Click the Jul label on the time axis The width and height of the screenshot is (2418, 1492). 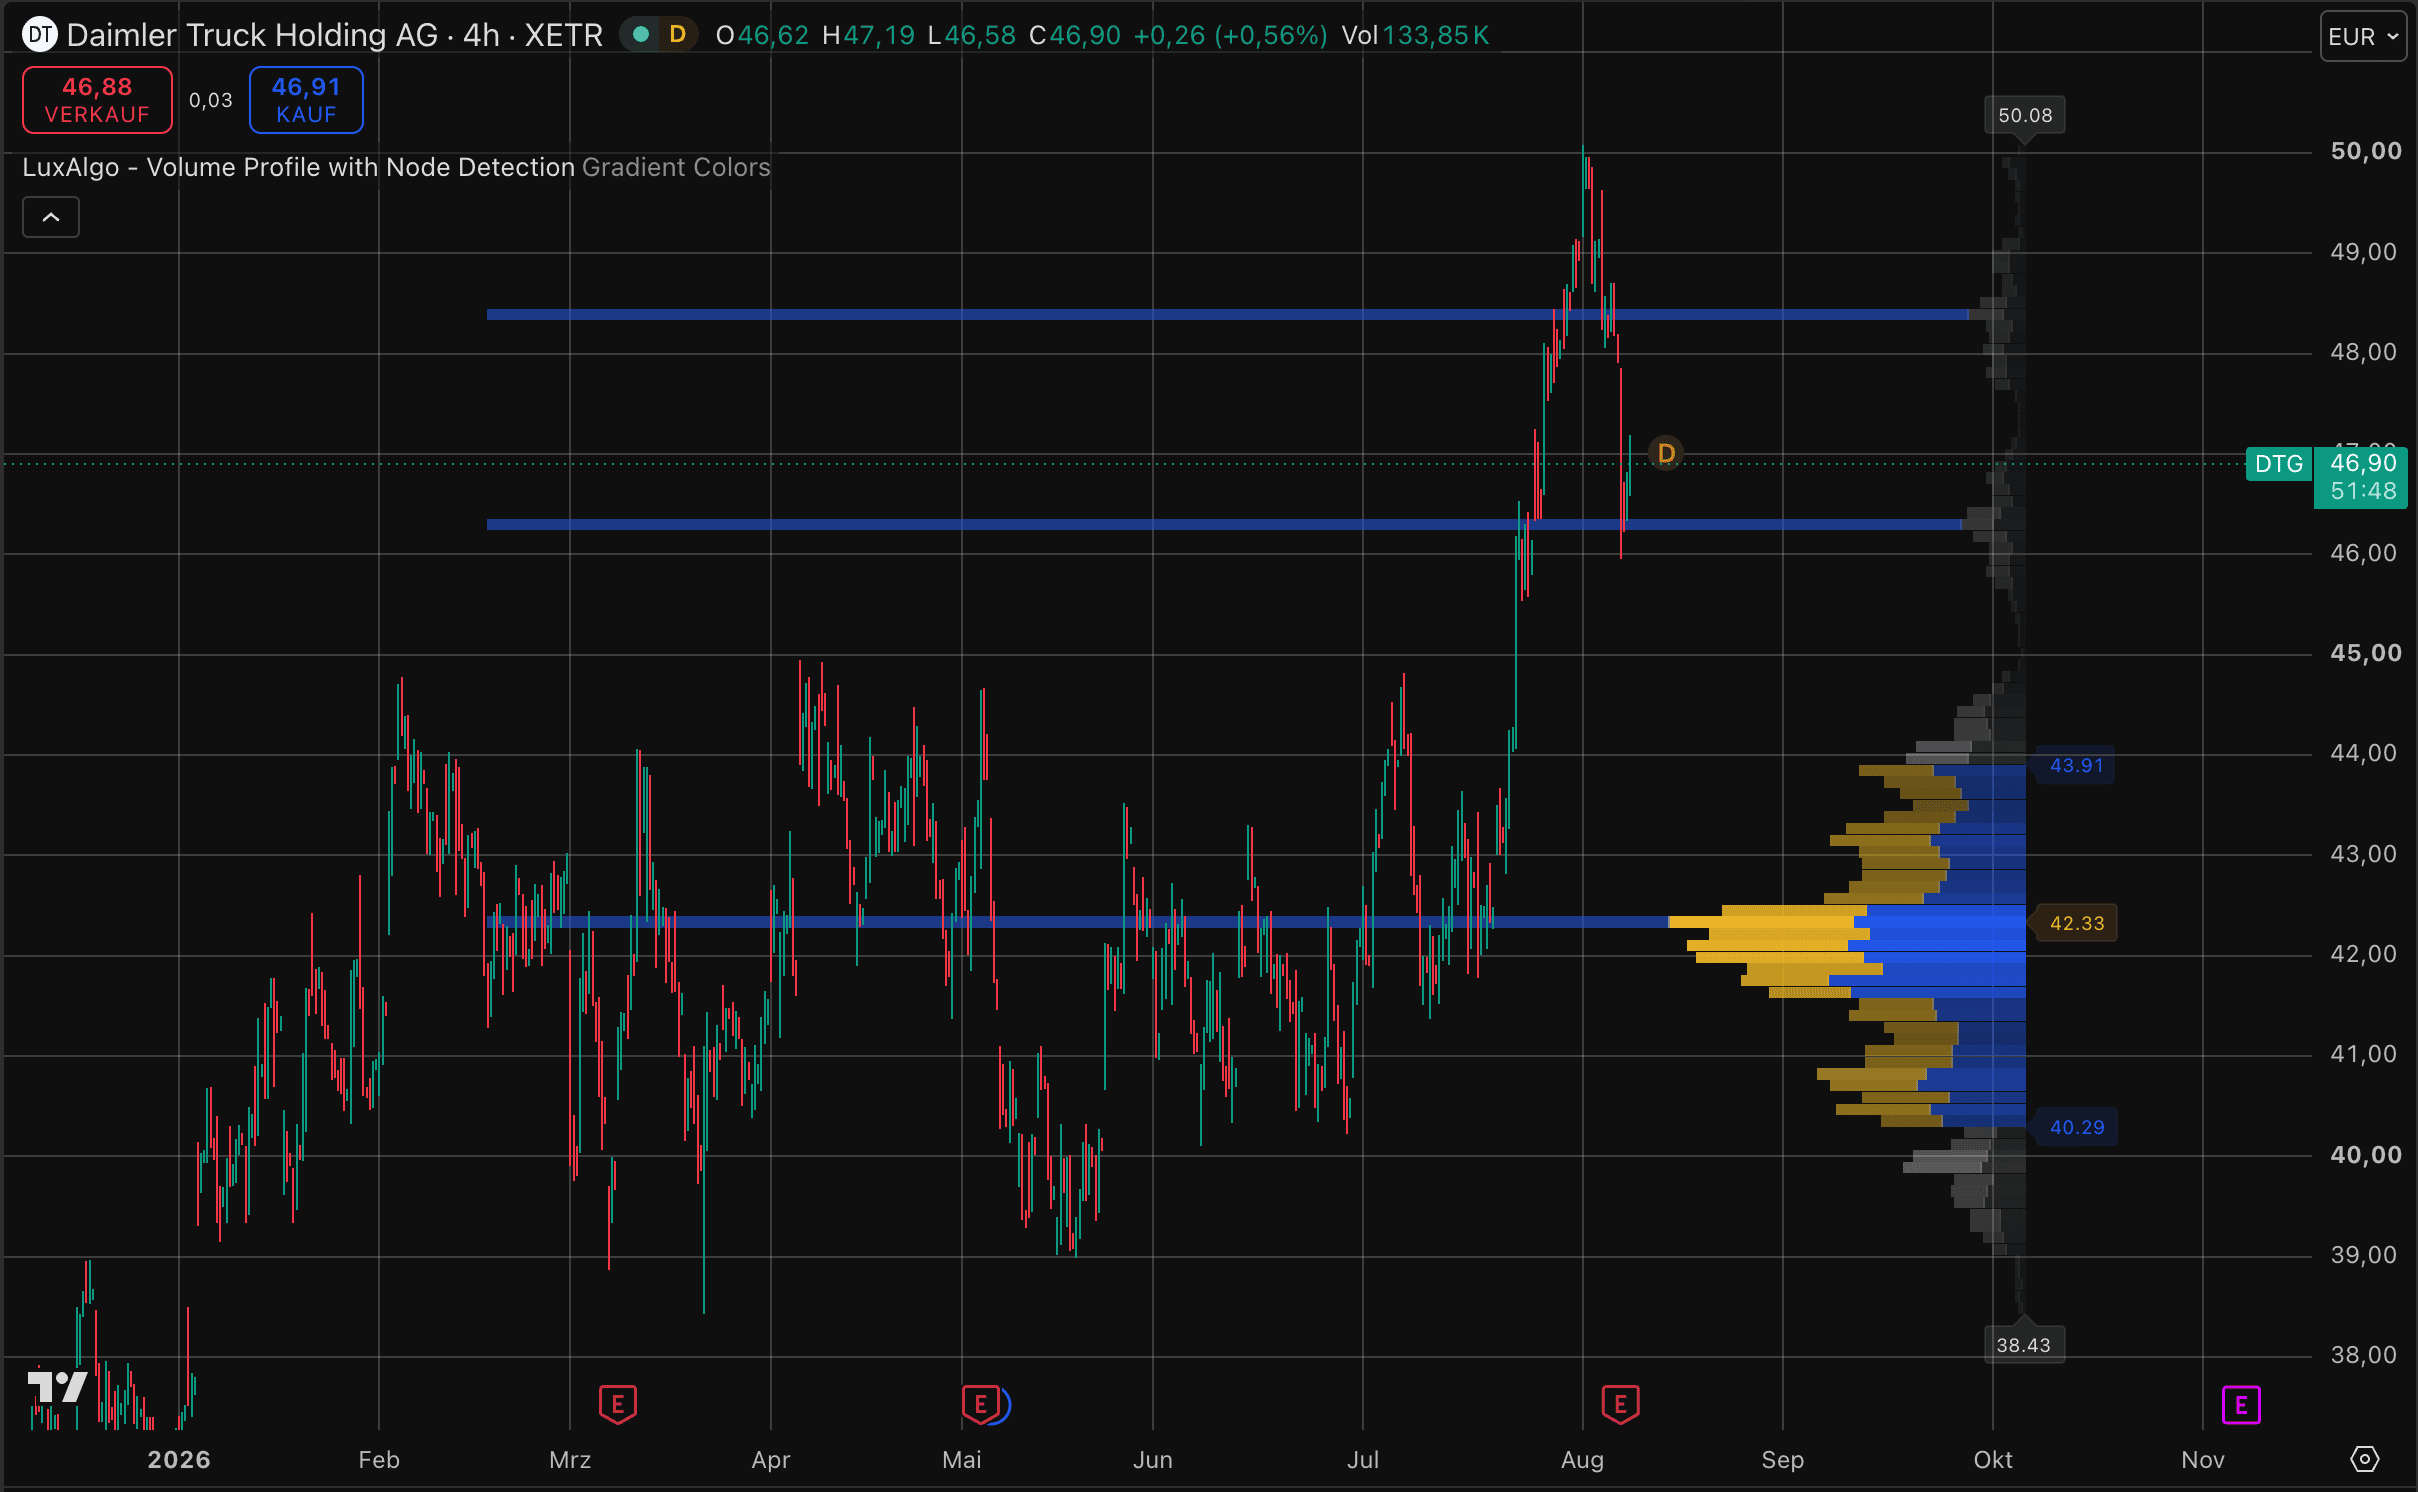point(1363,1460)
